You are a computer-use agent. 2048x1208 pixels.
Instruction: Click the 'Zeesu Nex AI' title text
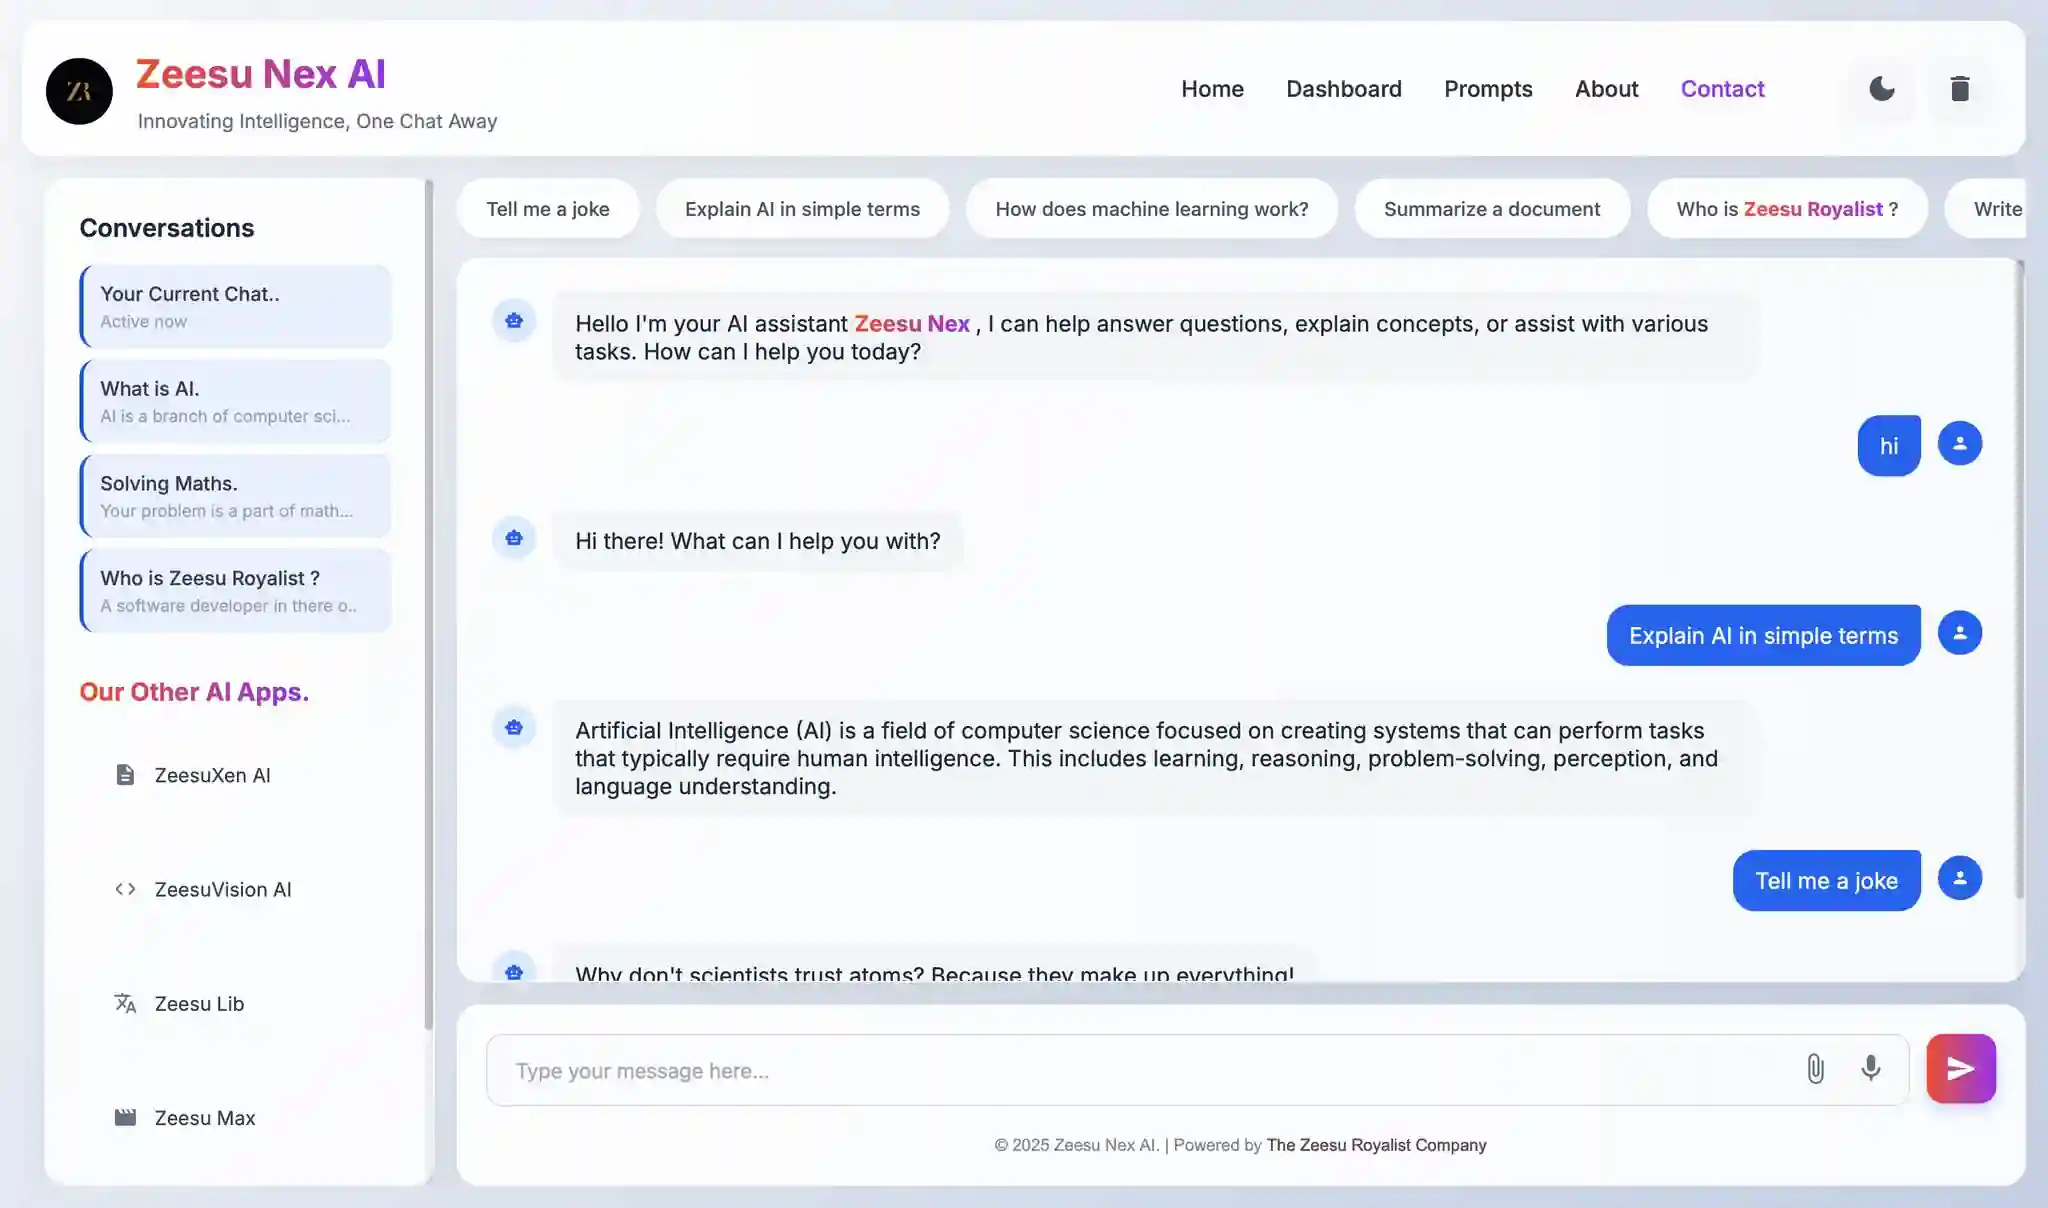(261, 74)
